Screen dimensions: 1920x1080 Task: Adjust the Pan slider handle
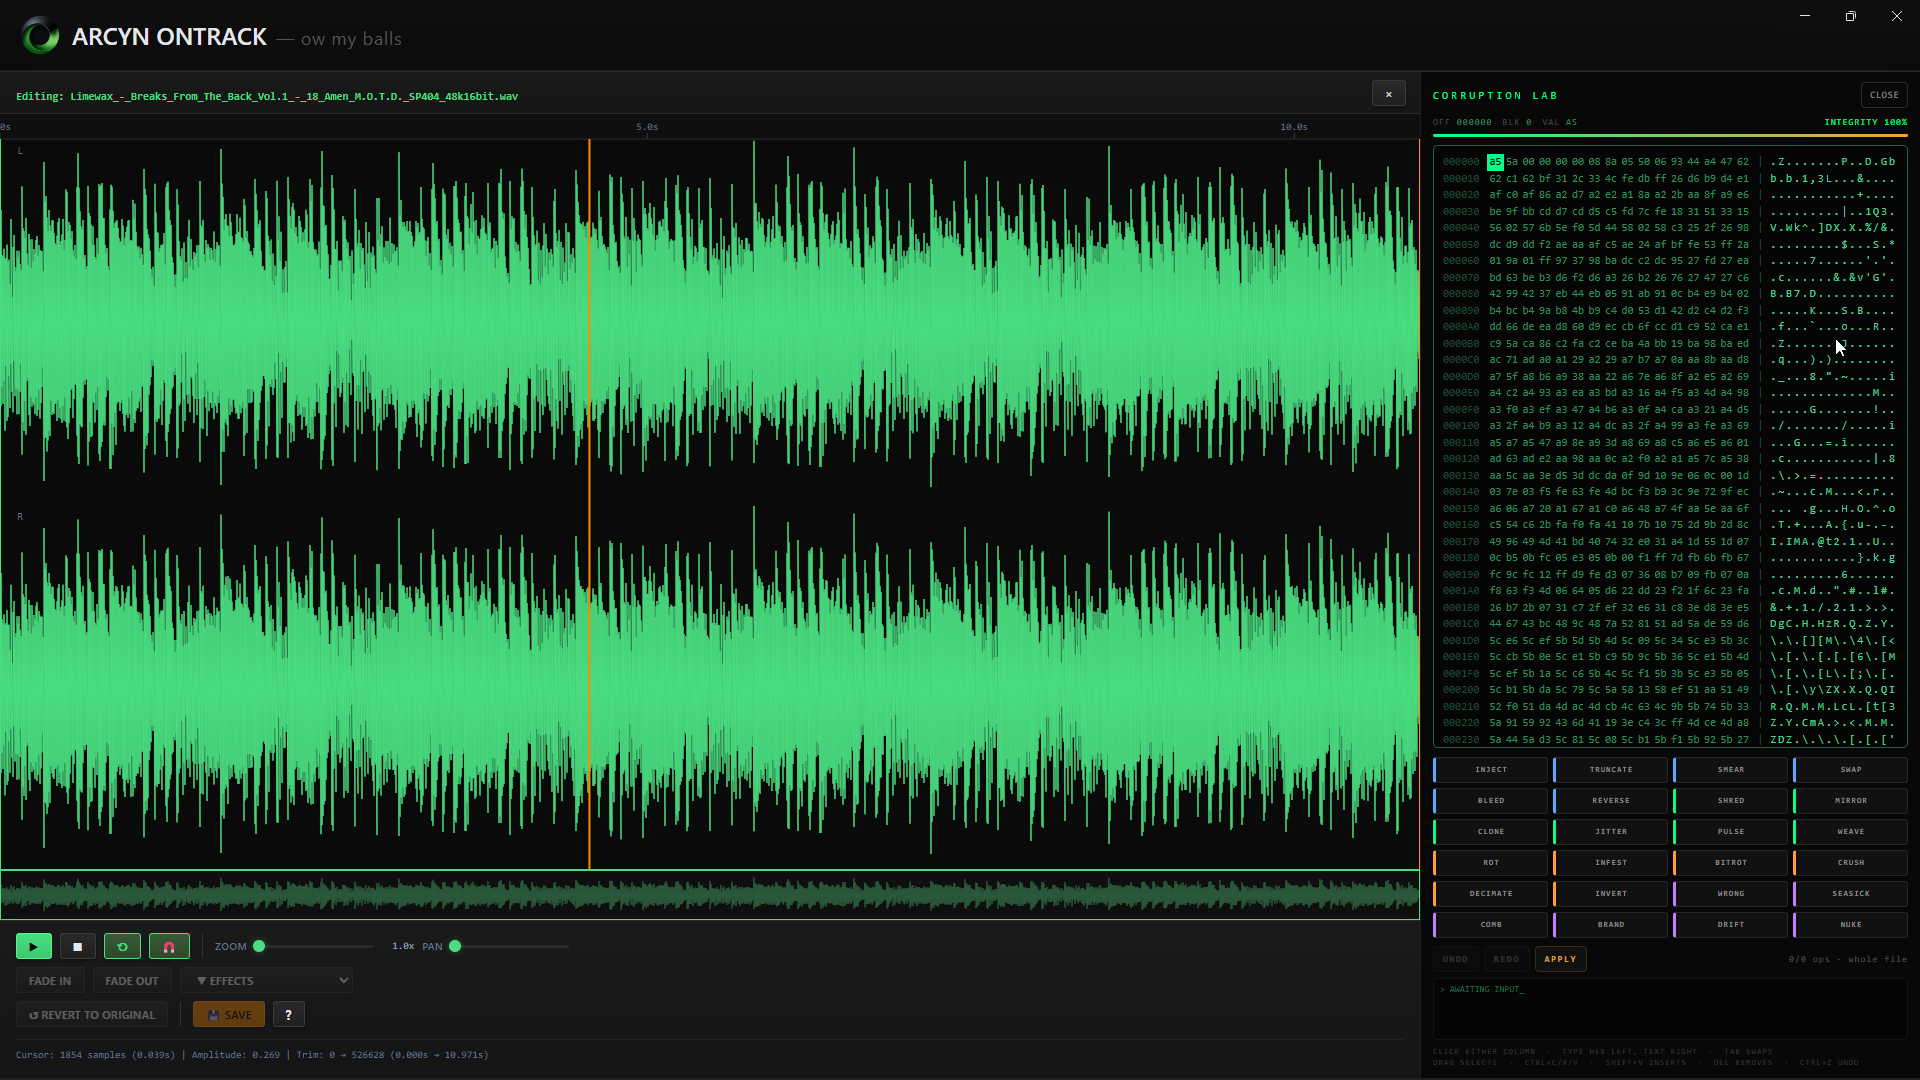[455, 946]
